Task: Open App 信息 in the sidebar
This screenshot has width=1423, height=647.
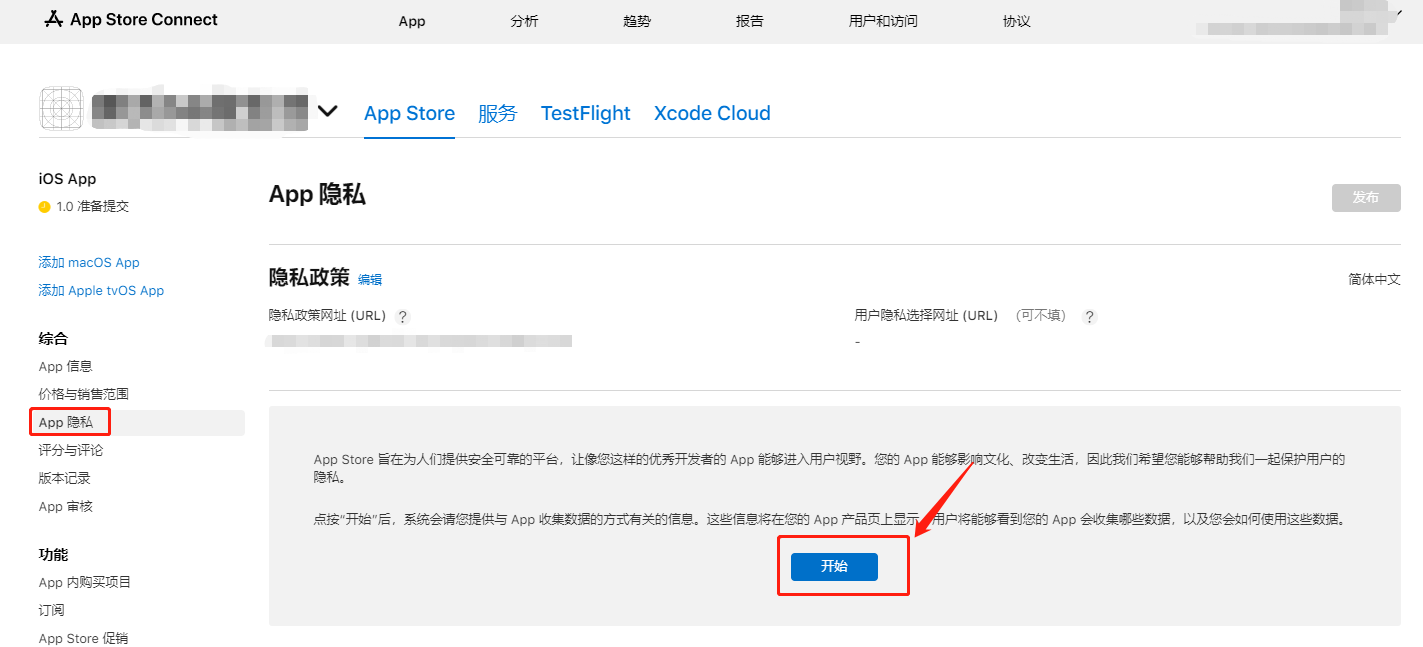Action: 66,366
